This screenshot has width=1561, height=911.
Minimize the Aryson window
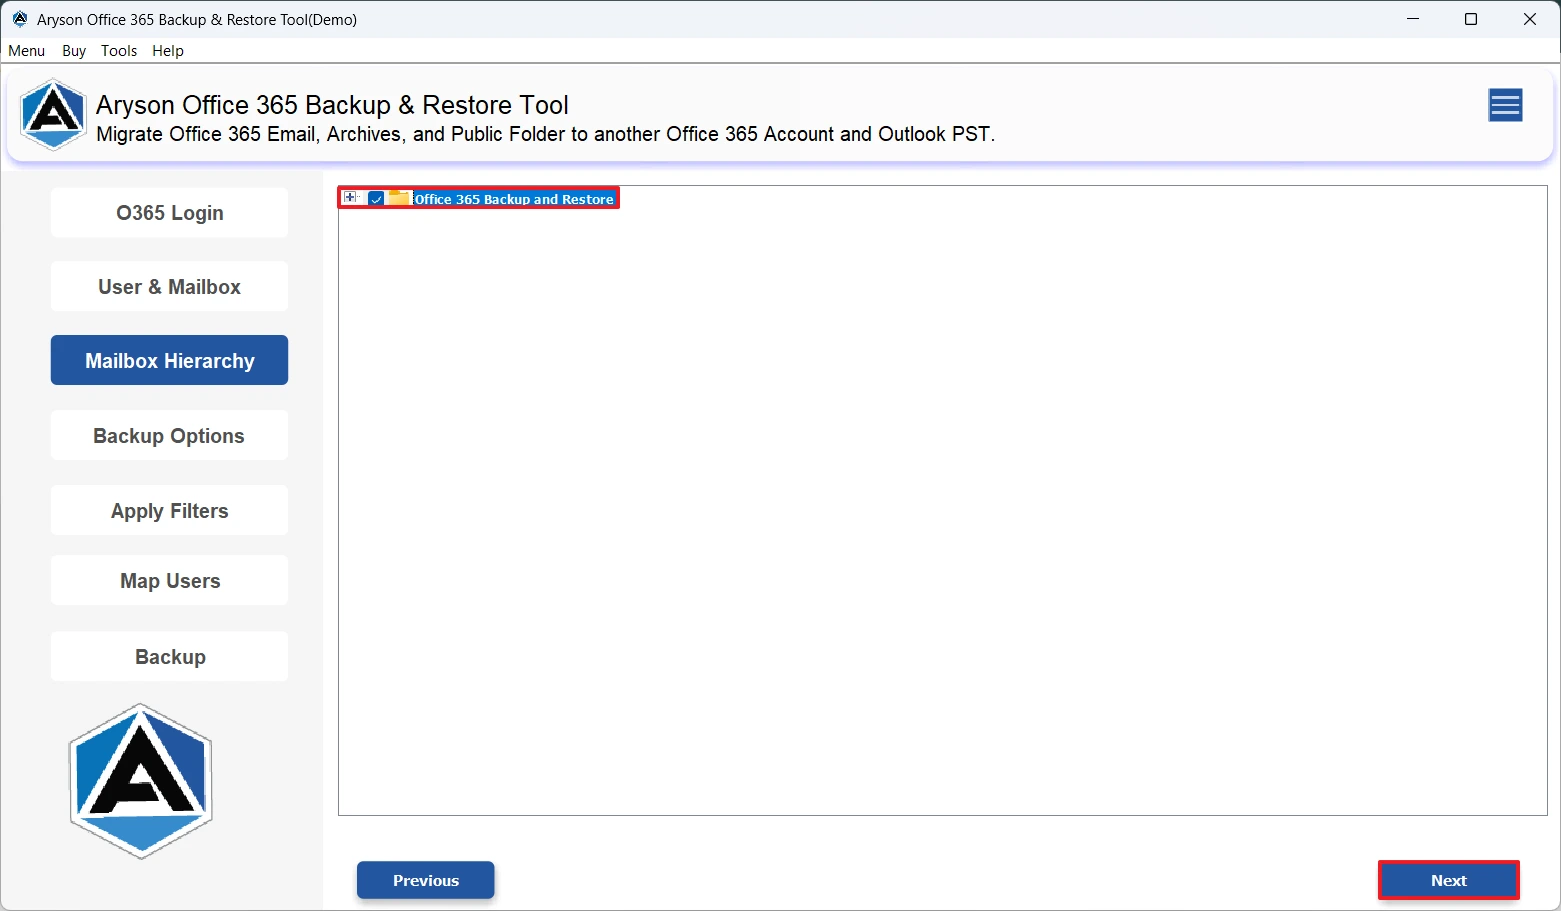(x=1413, y=19)
